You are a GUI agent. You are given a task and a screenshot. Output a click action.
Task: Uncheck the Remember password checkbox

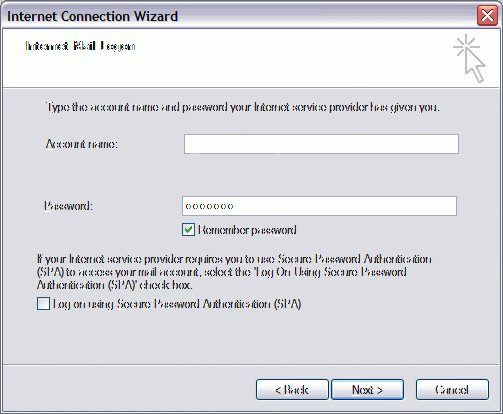188,230
